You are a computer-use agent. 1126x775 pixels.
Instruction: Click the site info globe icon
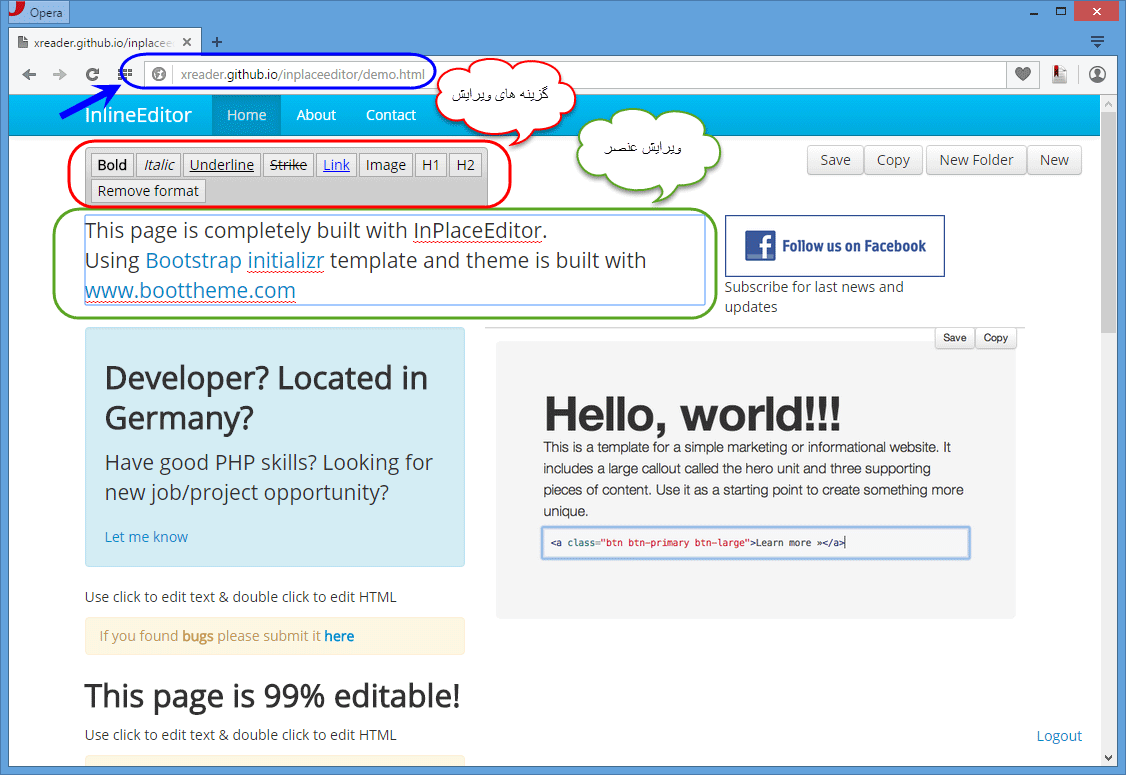(159, 74)
